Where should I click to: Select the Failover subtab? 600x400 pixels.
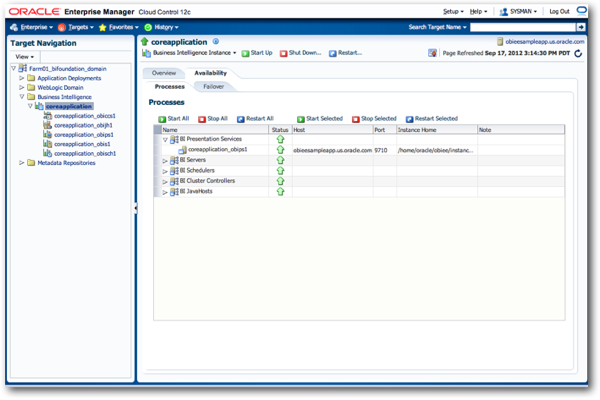tap(214, 87)
